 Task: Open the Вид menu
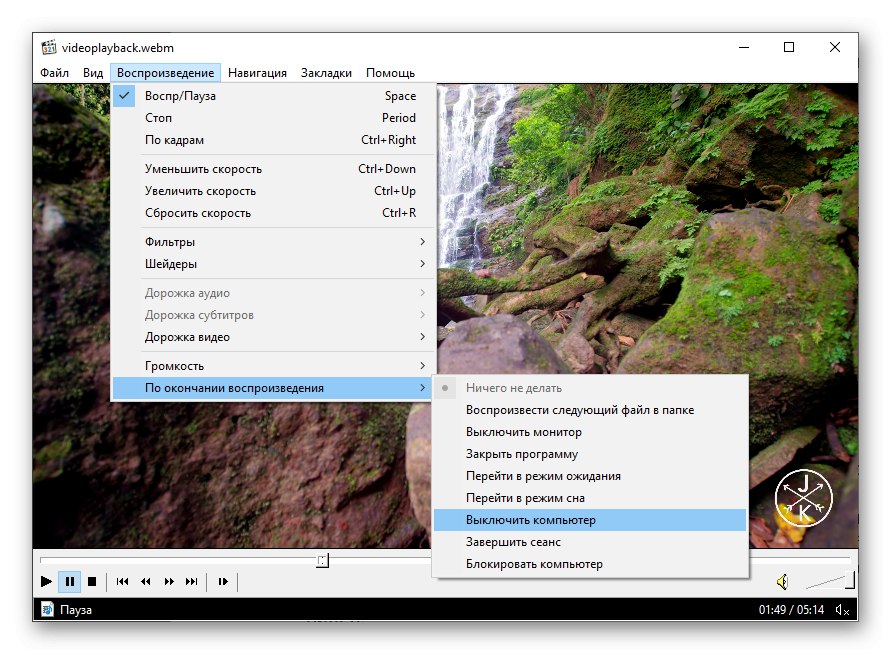[x=93, y=73]
